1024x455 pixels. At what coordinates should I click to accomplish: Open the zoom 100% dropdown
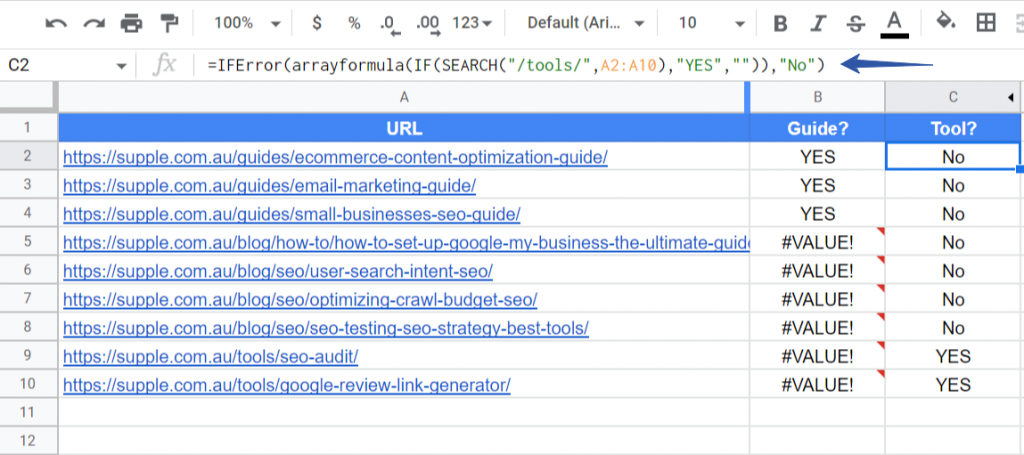(x=248, y=24)
